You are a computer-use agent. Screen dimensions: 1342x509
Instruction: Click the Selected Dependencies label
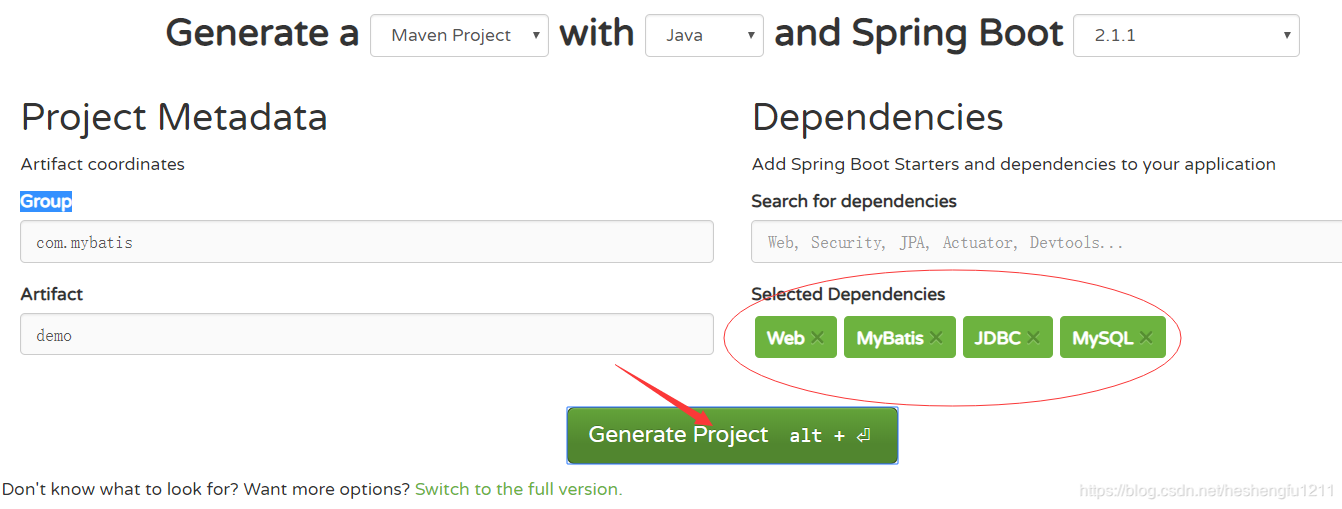(848, 294)
